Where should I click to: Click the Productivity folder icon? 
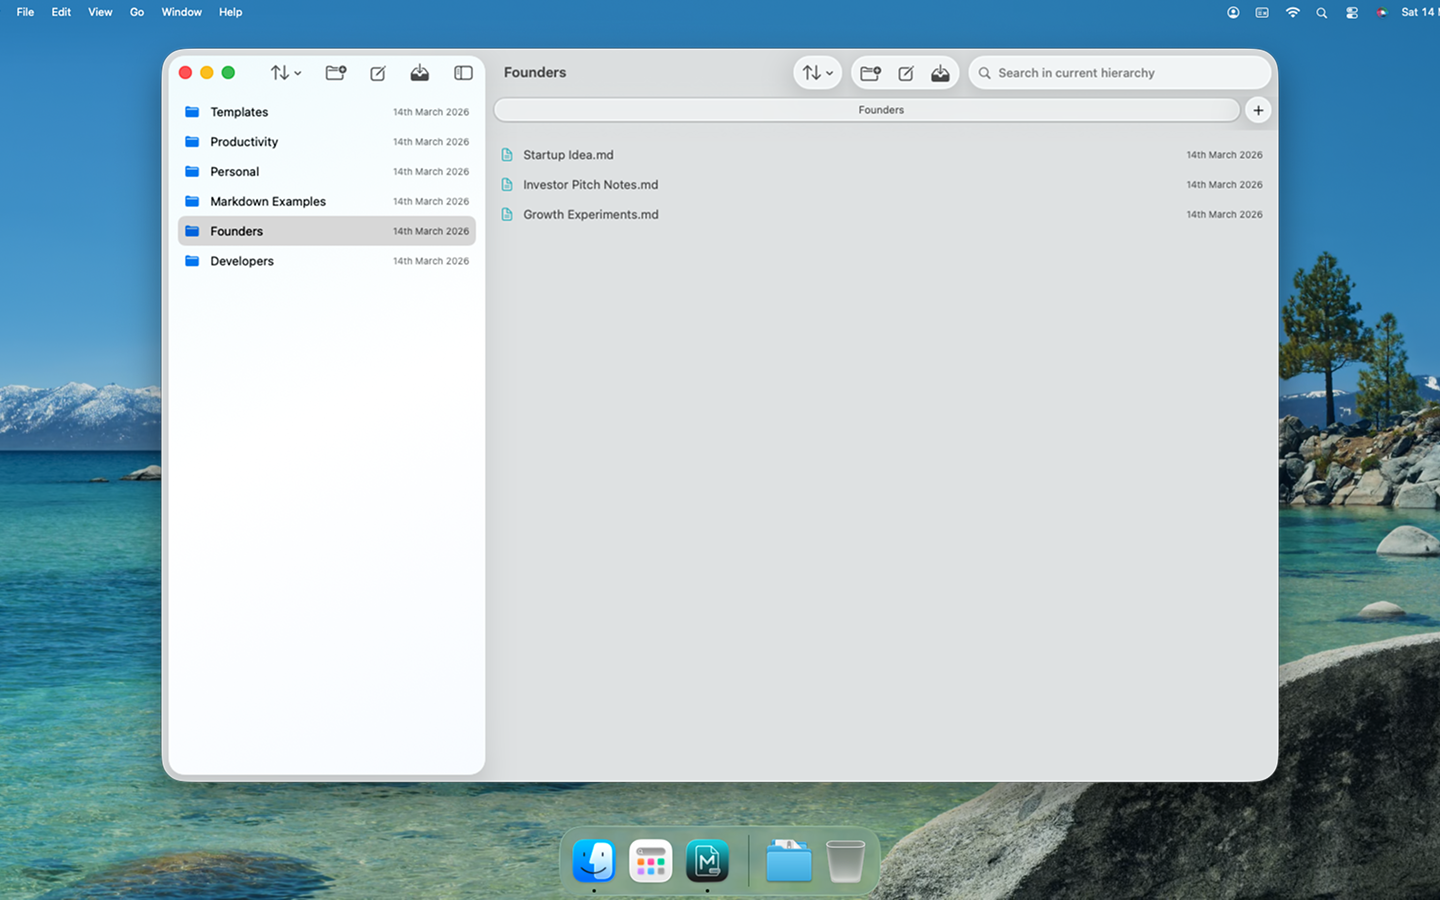click(x=192, y=142)
